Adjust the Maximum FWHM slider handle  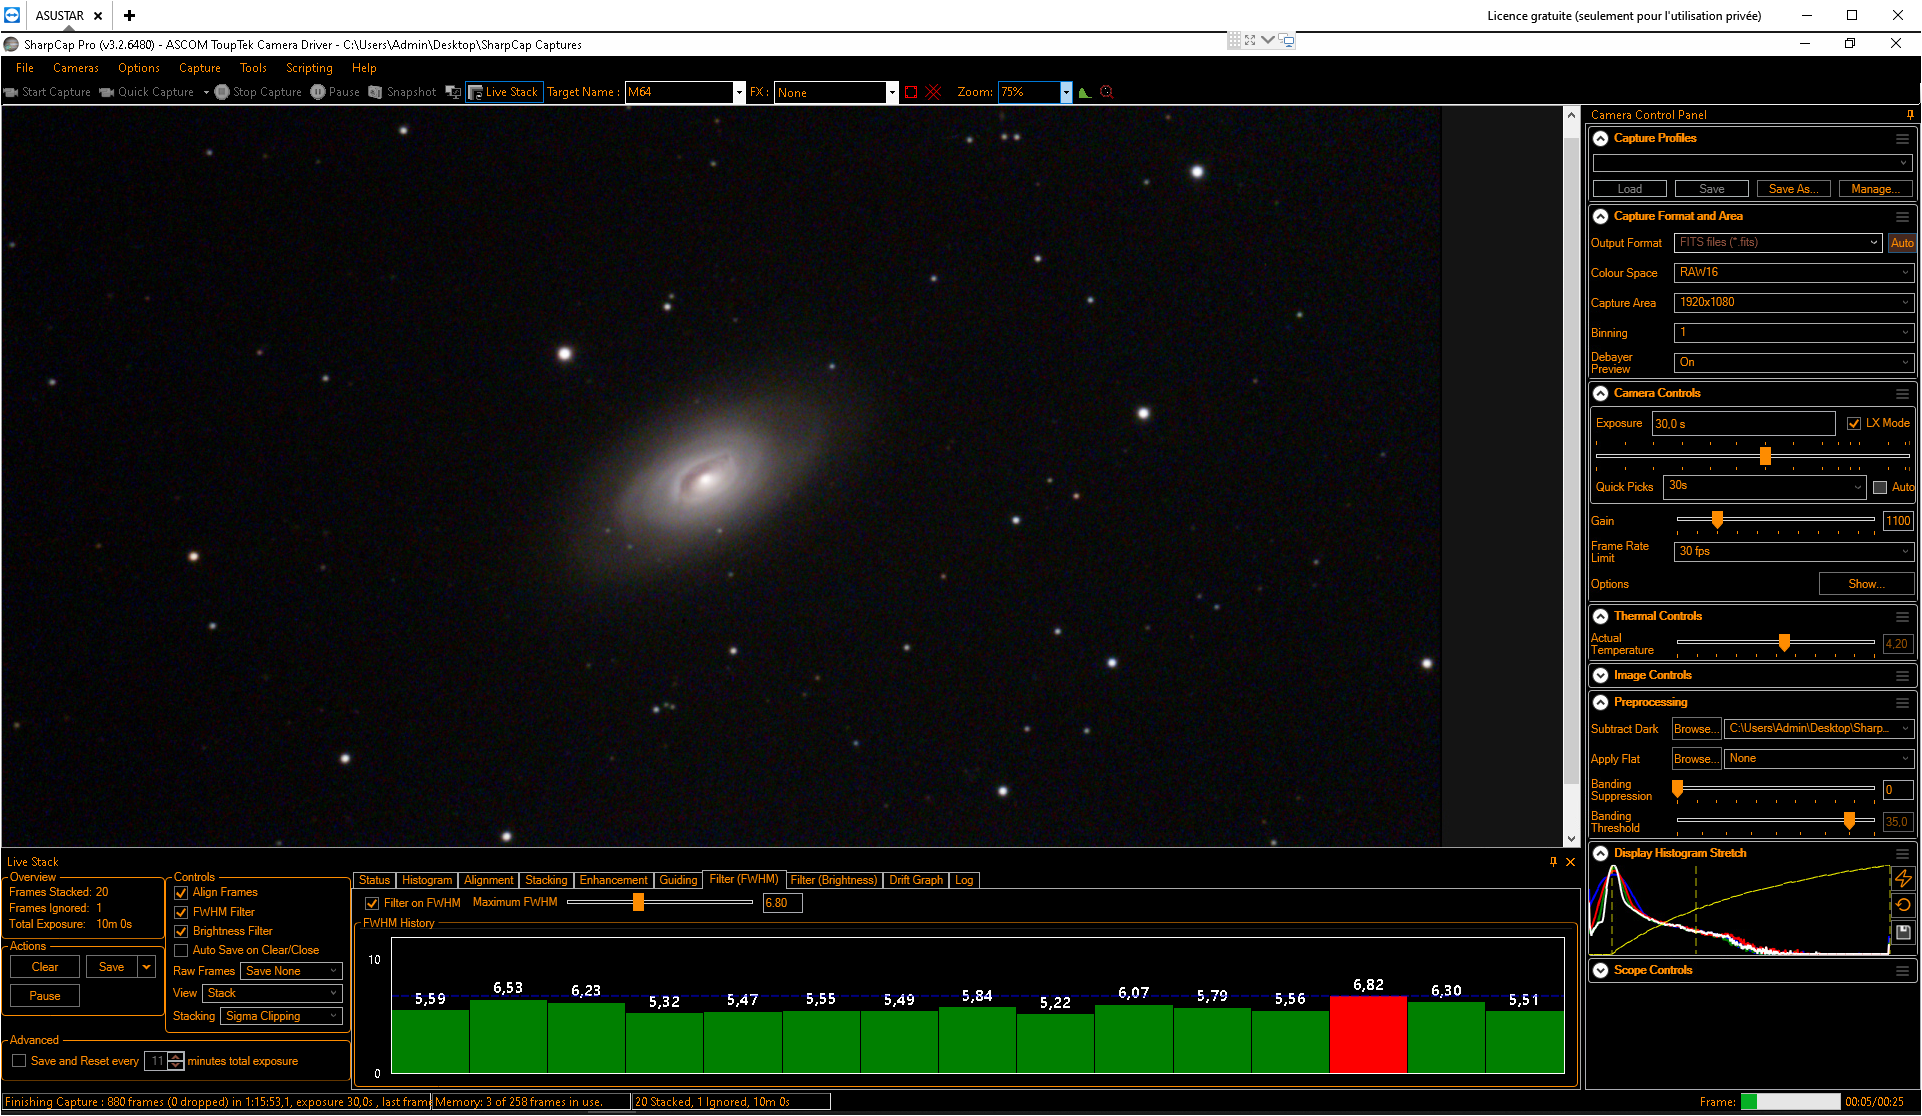tap(638, 902)
